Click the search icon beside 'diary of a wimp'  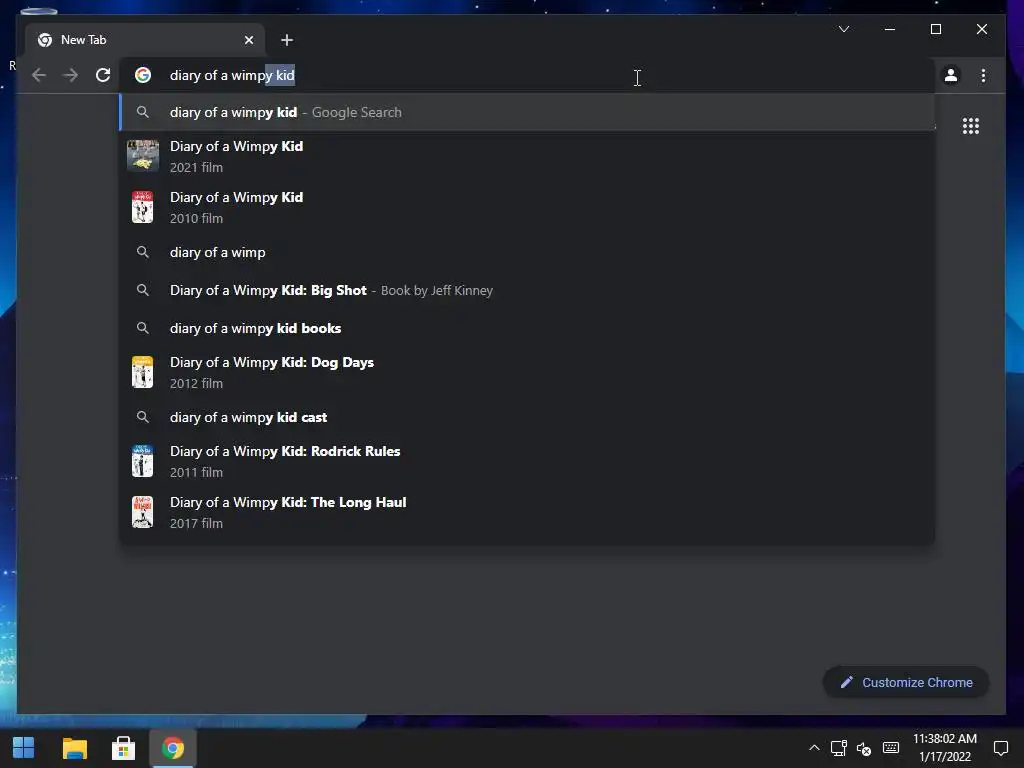(x=142, y=252)
